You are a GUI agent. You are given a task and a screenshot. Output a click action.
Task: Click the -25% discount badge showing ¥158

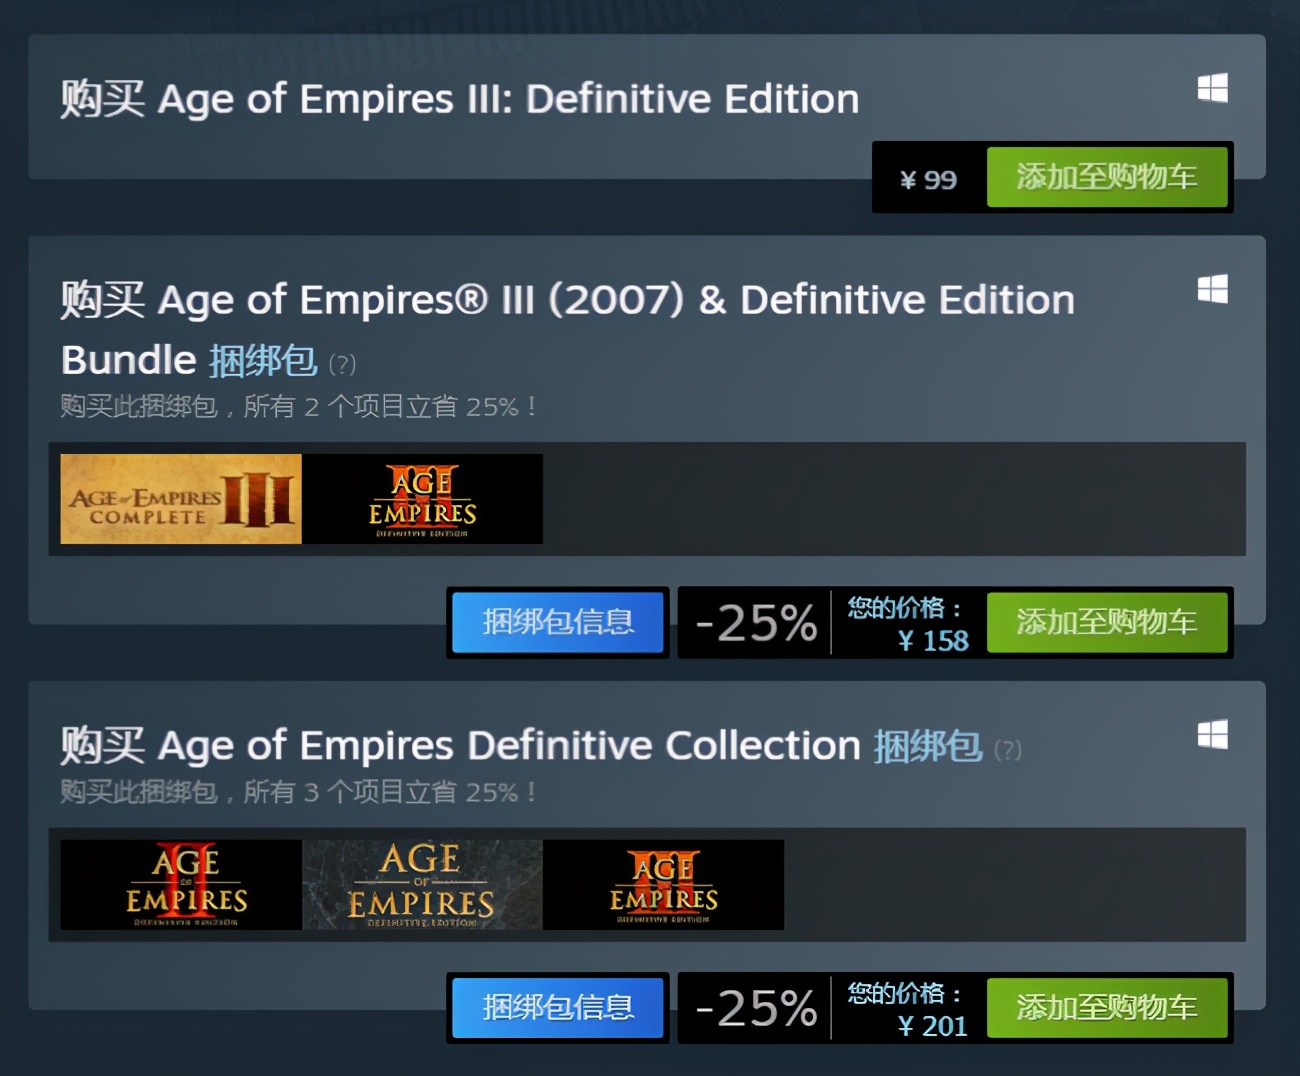point(756,623)
